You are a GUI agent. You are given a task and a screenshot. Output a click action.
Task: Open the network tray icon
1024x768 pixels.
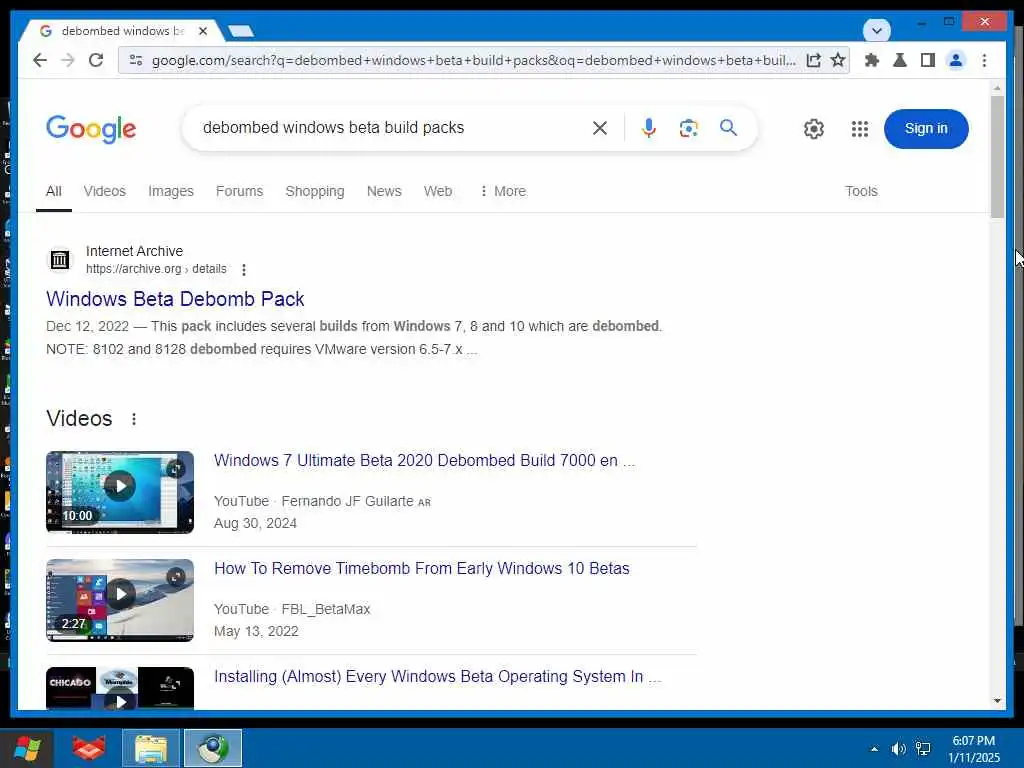(923, 749)
